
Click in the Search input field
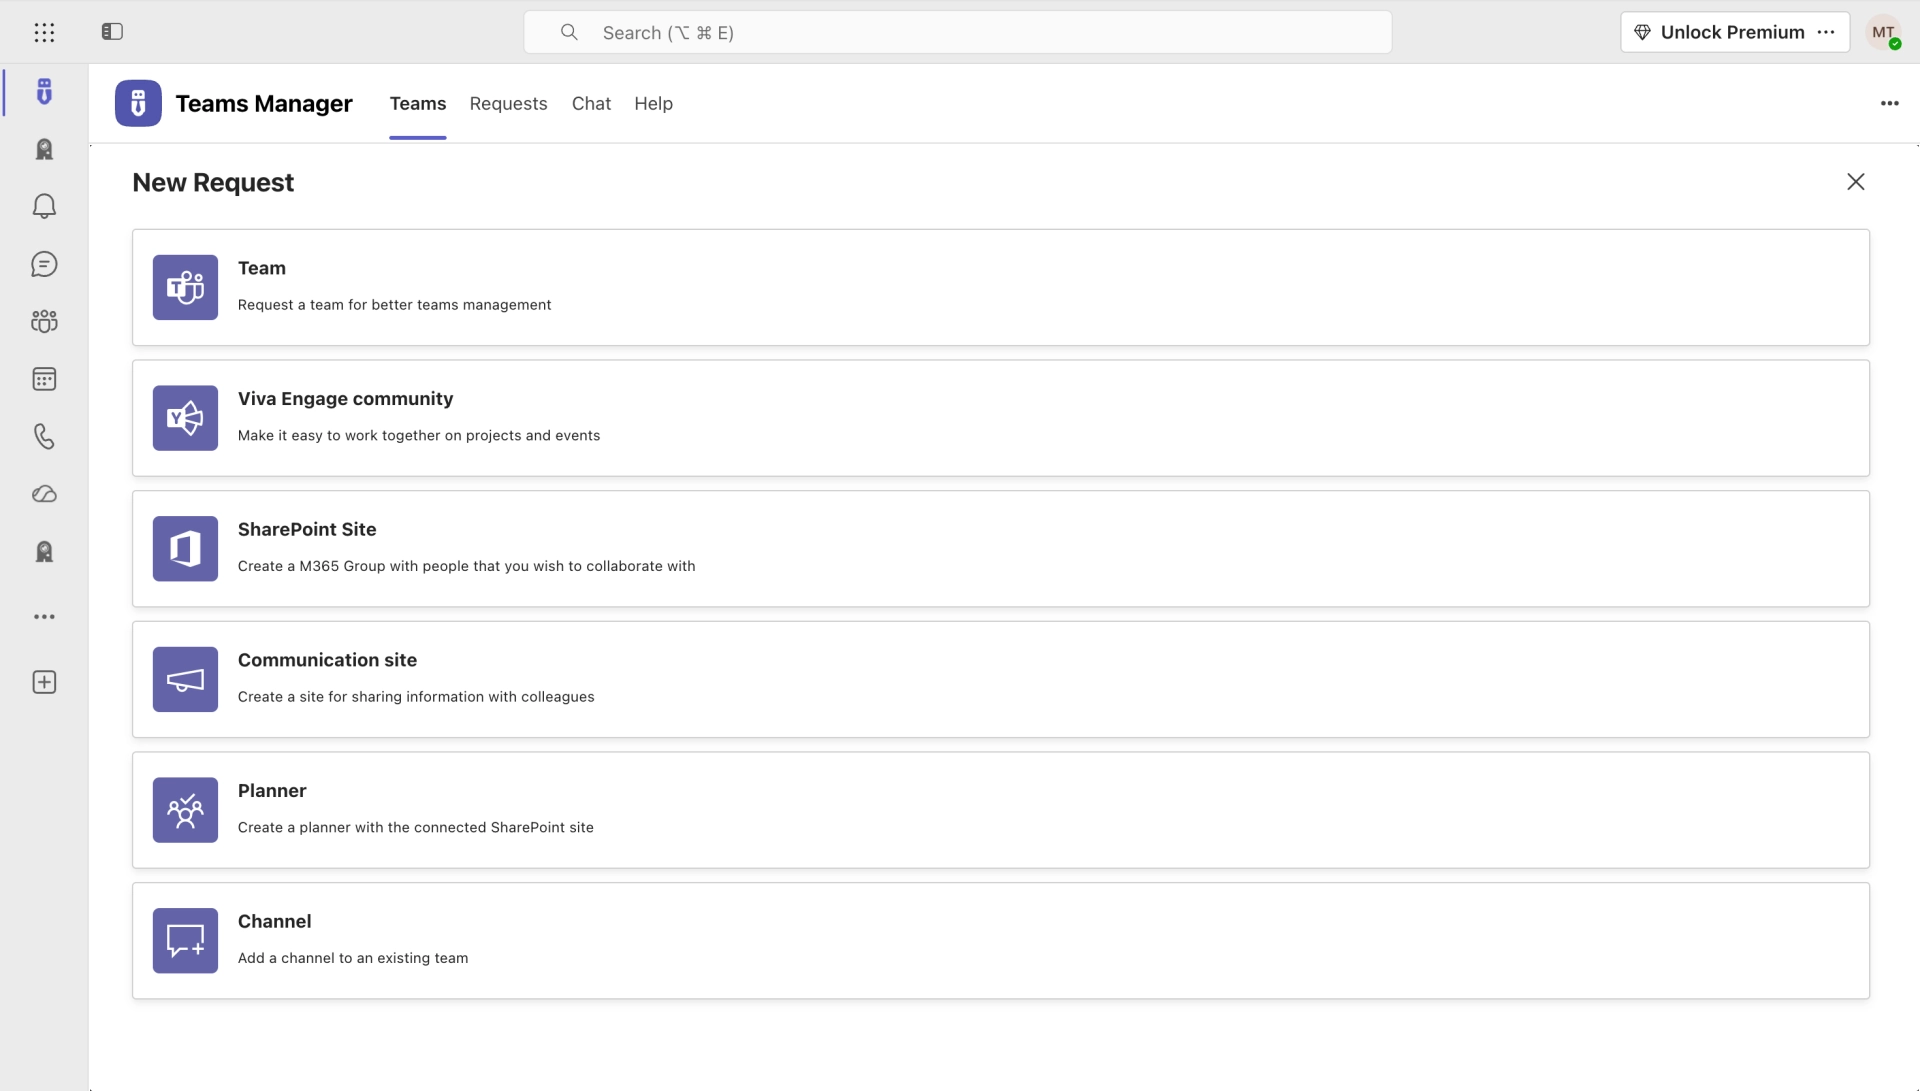(958, 32)
